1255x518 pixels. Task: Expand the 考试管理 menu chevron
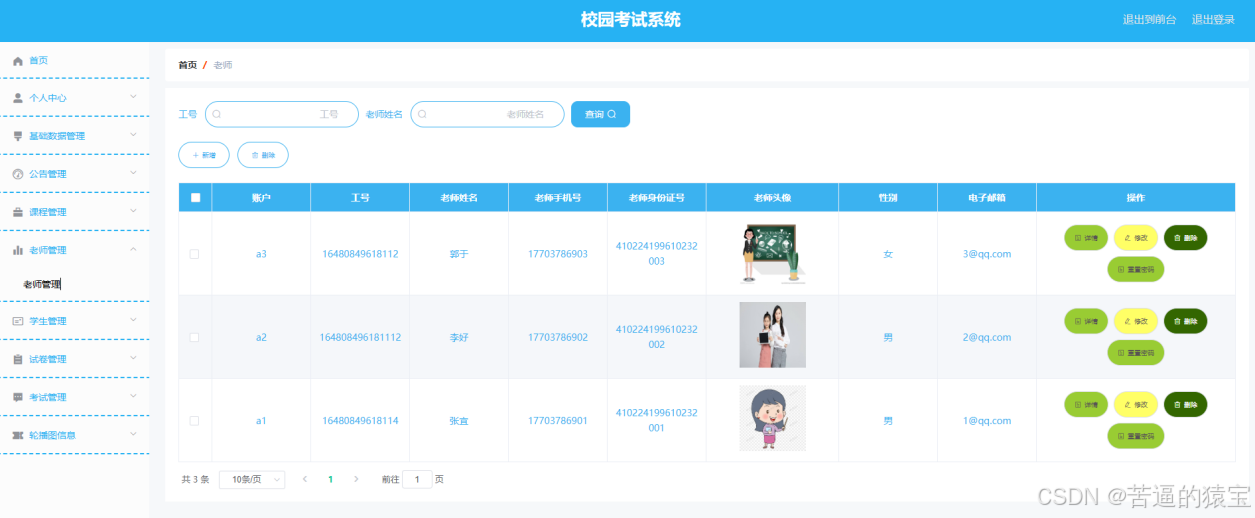coord(134,396)
